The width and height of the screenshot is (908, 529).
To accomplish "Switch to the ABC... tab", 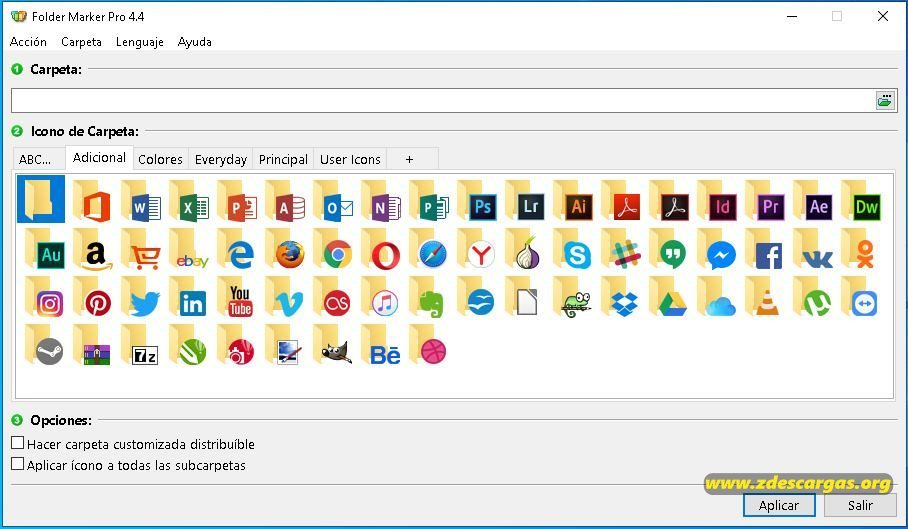I will click(x=38, y=159).
